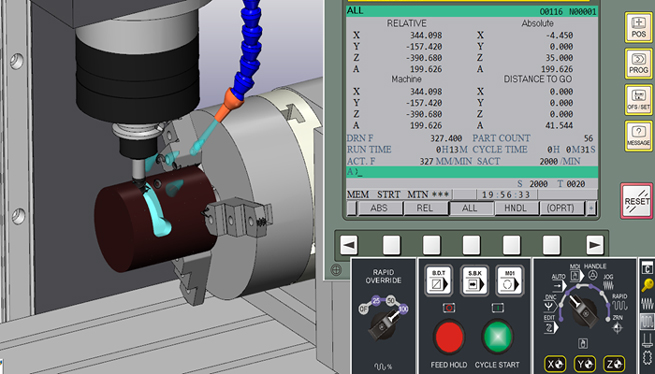Click the right arrow soft key
The height and width of the screenshot is (374, 655).
[x=594, y=245]
